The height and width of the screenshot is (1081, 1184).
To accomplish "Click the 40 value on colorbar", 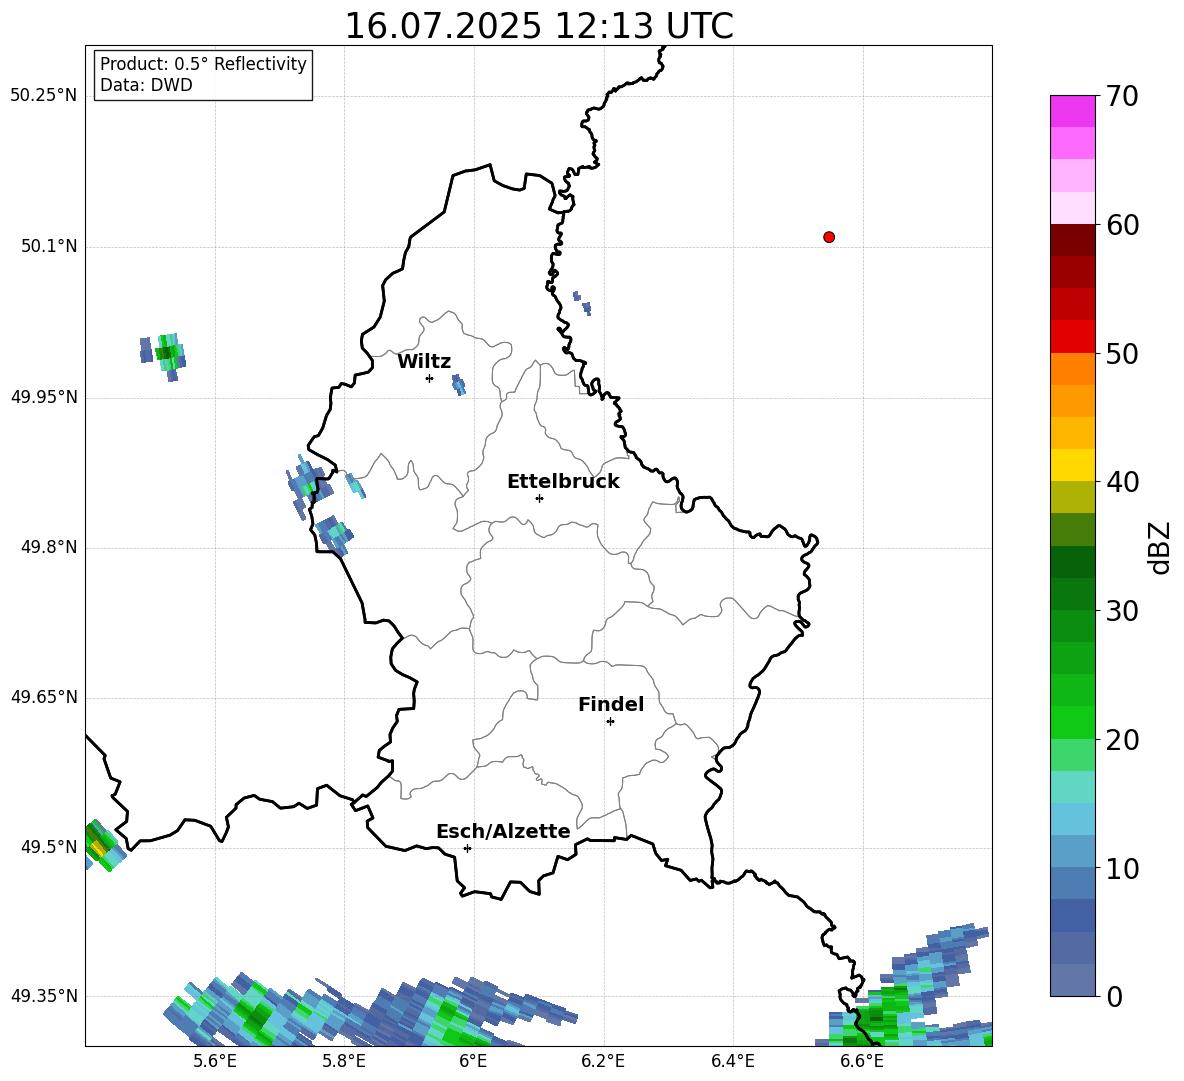I will tap(1122, 482).
